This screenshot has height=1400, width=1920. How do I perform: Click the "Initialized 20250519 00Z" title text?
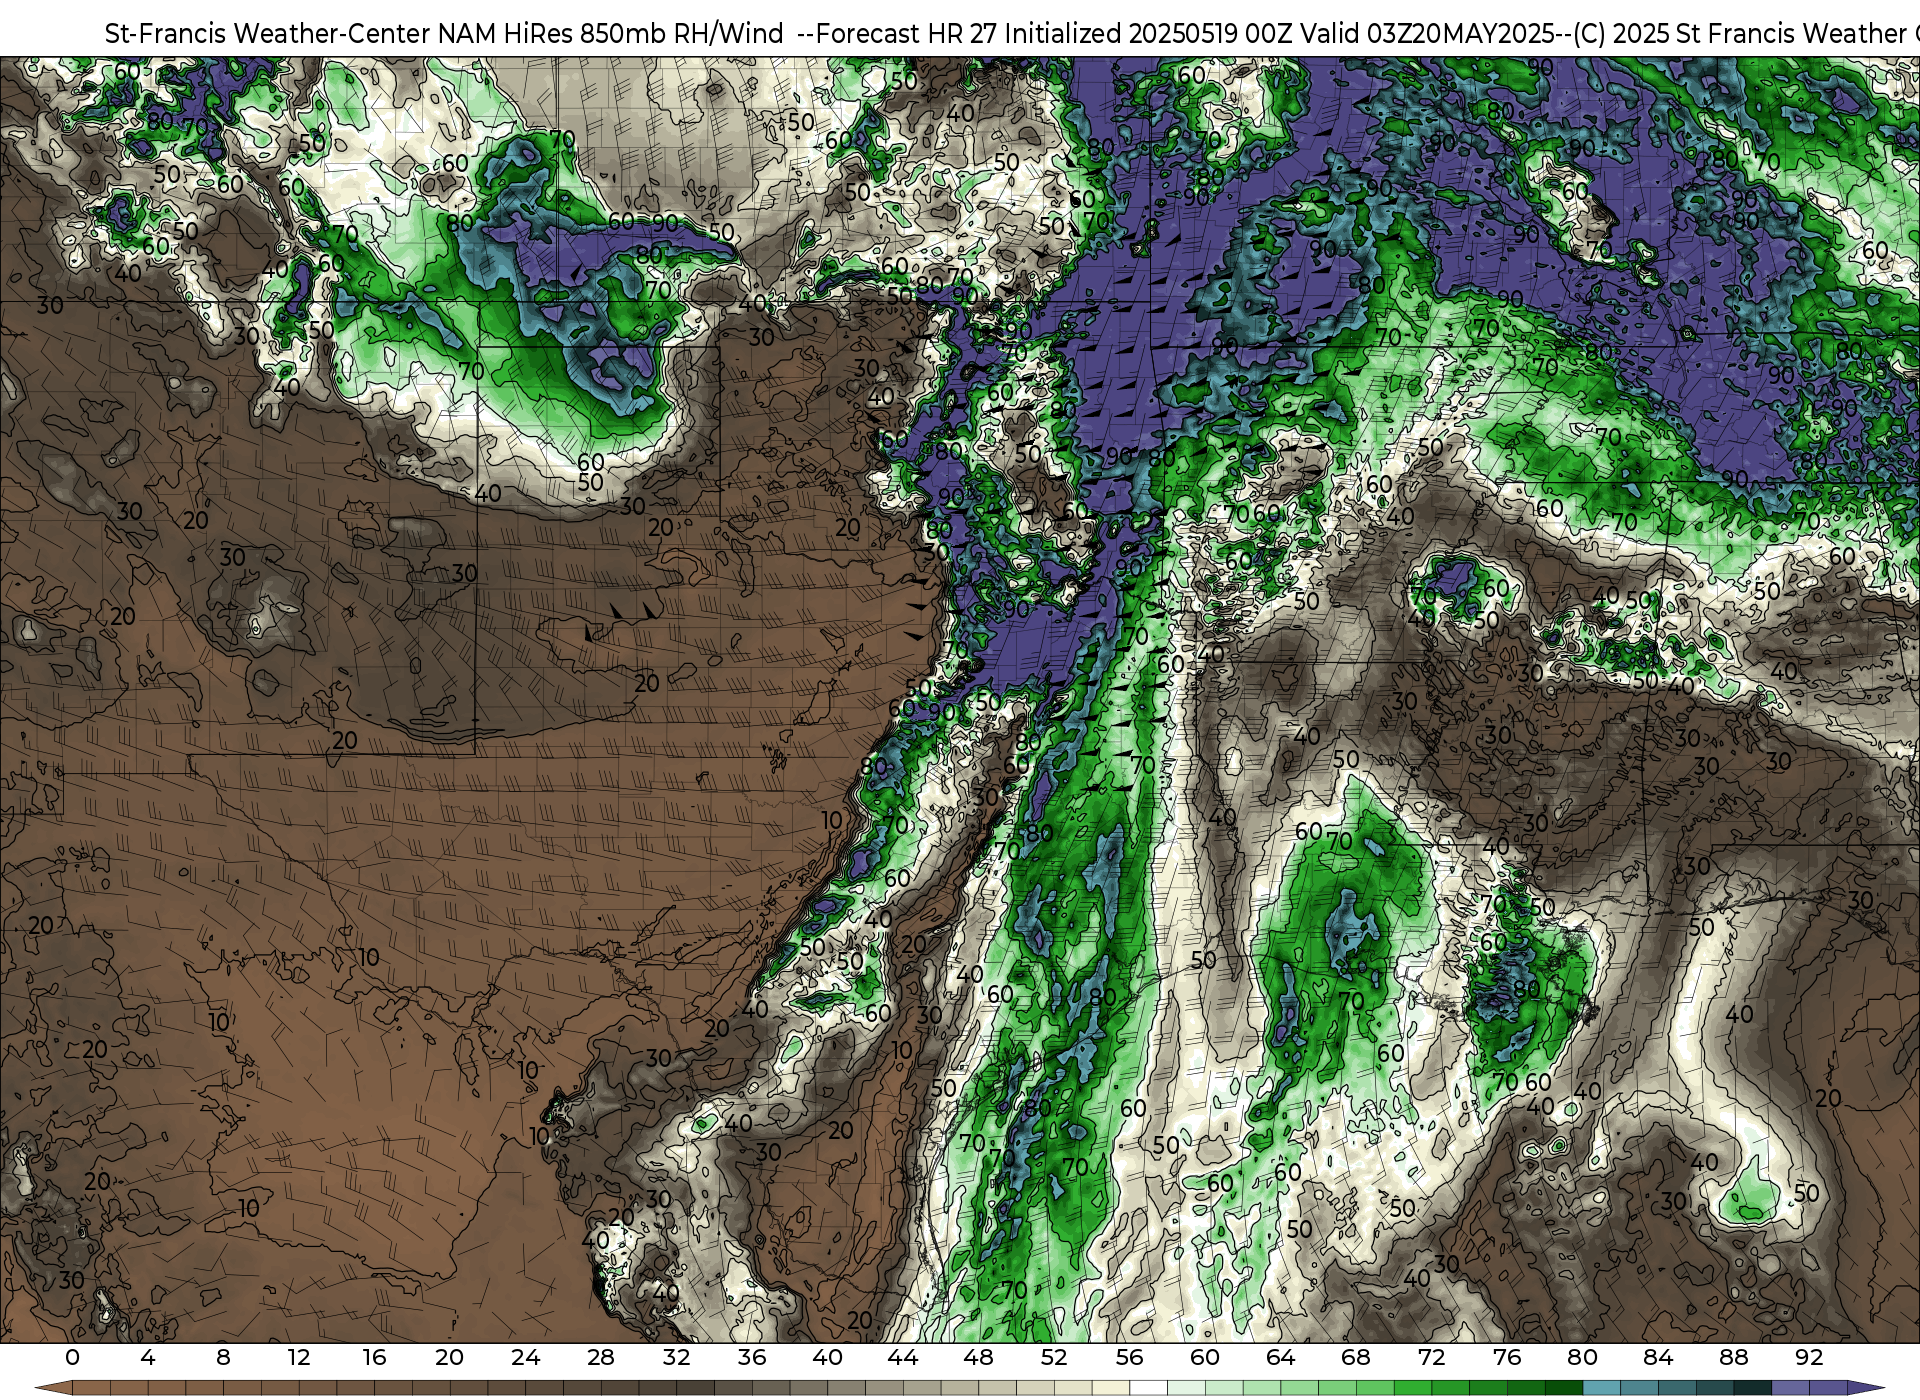(1147, 34)
